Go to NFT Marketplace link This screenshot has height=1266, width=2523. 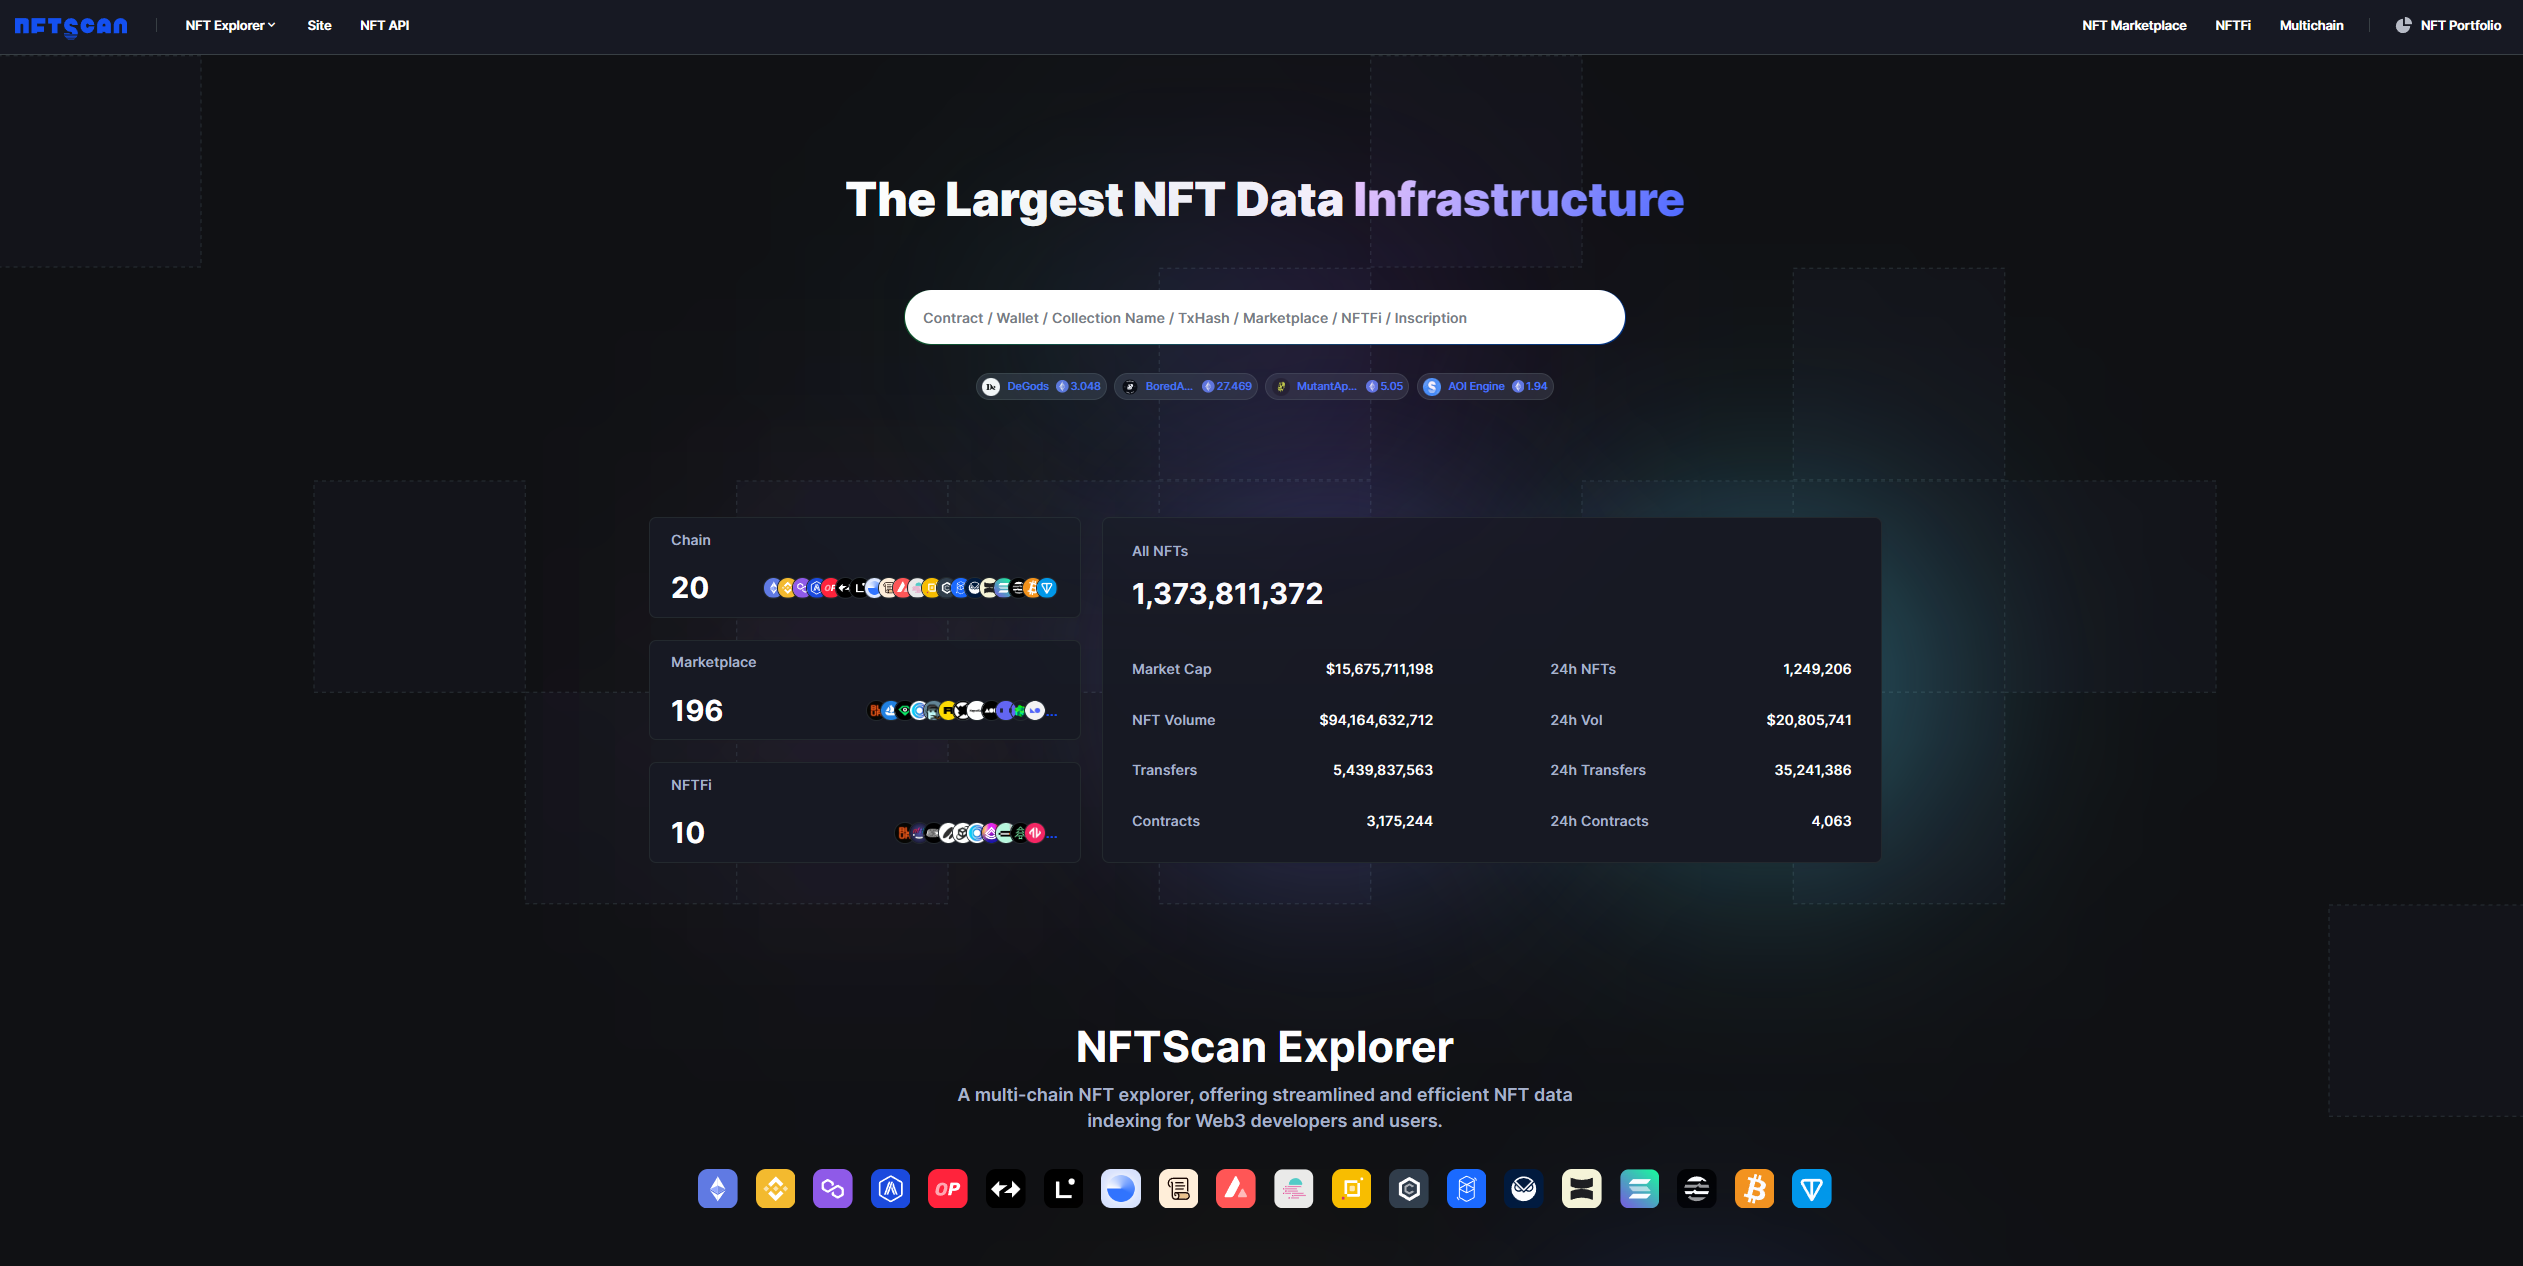(2133, 26)
